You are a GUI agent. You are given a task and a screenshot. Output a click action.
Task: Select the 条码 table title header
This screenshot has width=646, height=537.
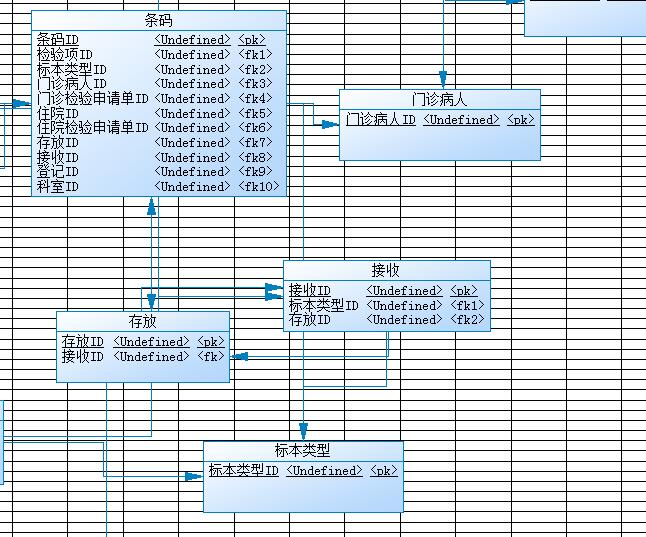159,20
